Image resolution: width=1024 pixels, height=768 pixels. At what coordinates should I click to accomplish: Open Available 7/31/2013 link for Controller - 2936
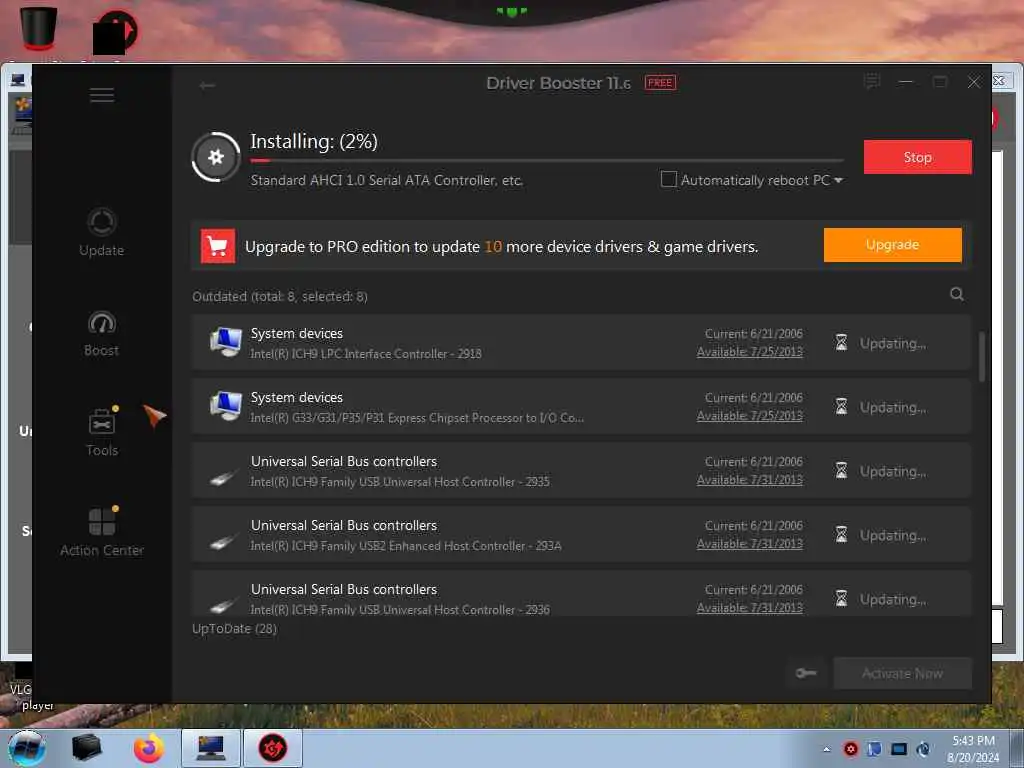tap(750, 608)
